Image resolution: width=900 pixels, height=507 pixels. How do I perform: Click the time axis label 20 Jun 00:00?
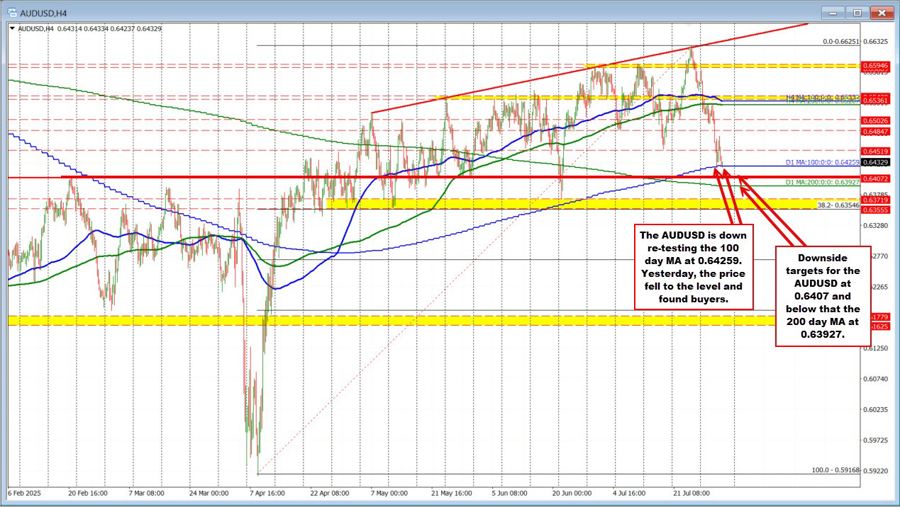coord(572,493)
